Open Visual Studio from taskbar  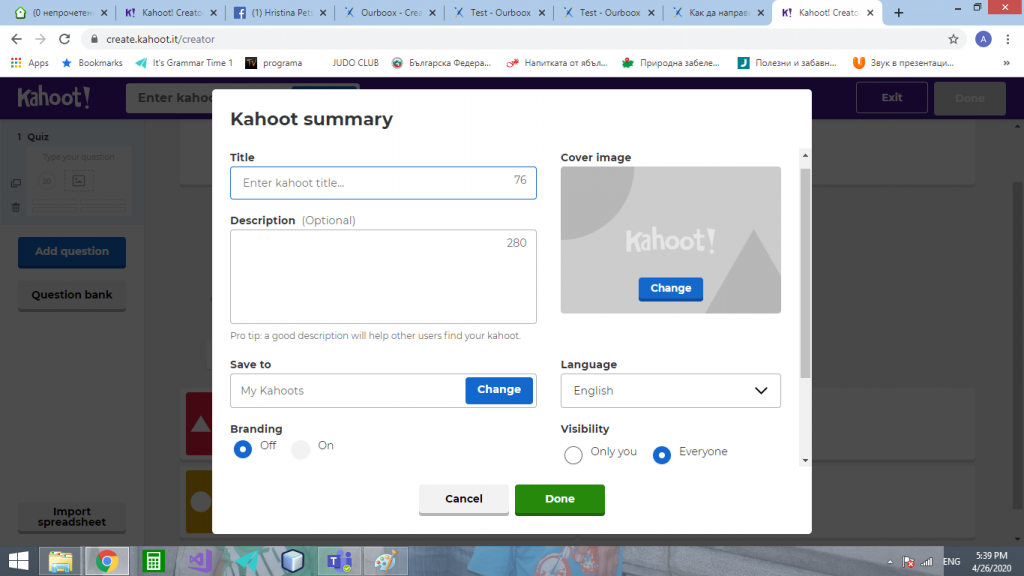(x=200, y=561)
